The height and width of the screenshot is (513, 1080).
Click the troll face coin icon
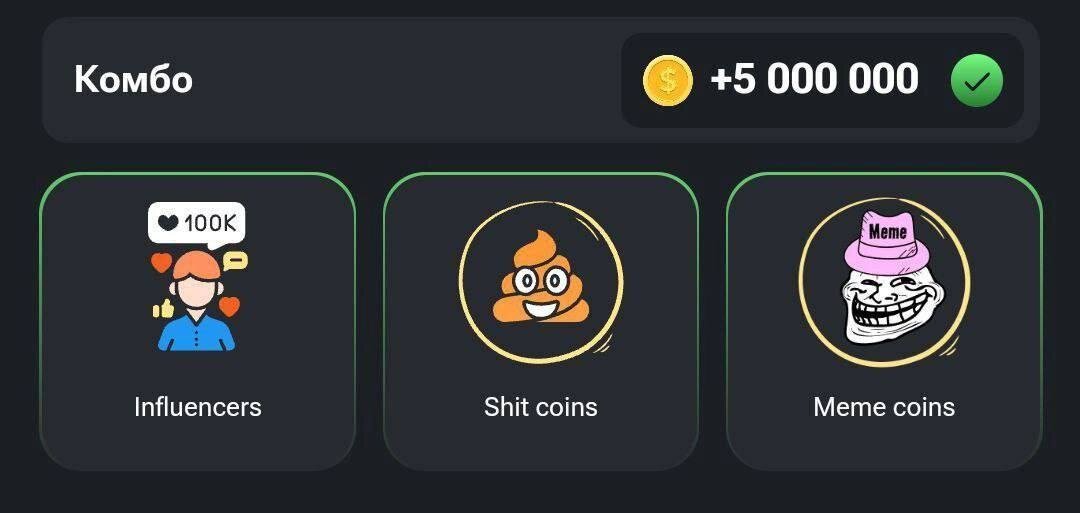click(884, 282)
